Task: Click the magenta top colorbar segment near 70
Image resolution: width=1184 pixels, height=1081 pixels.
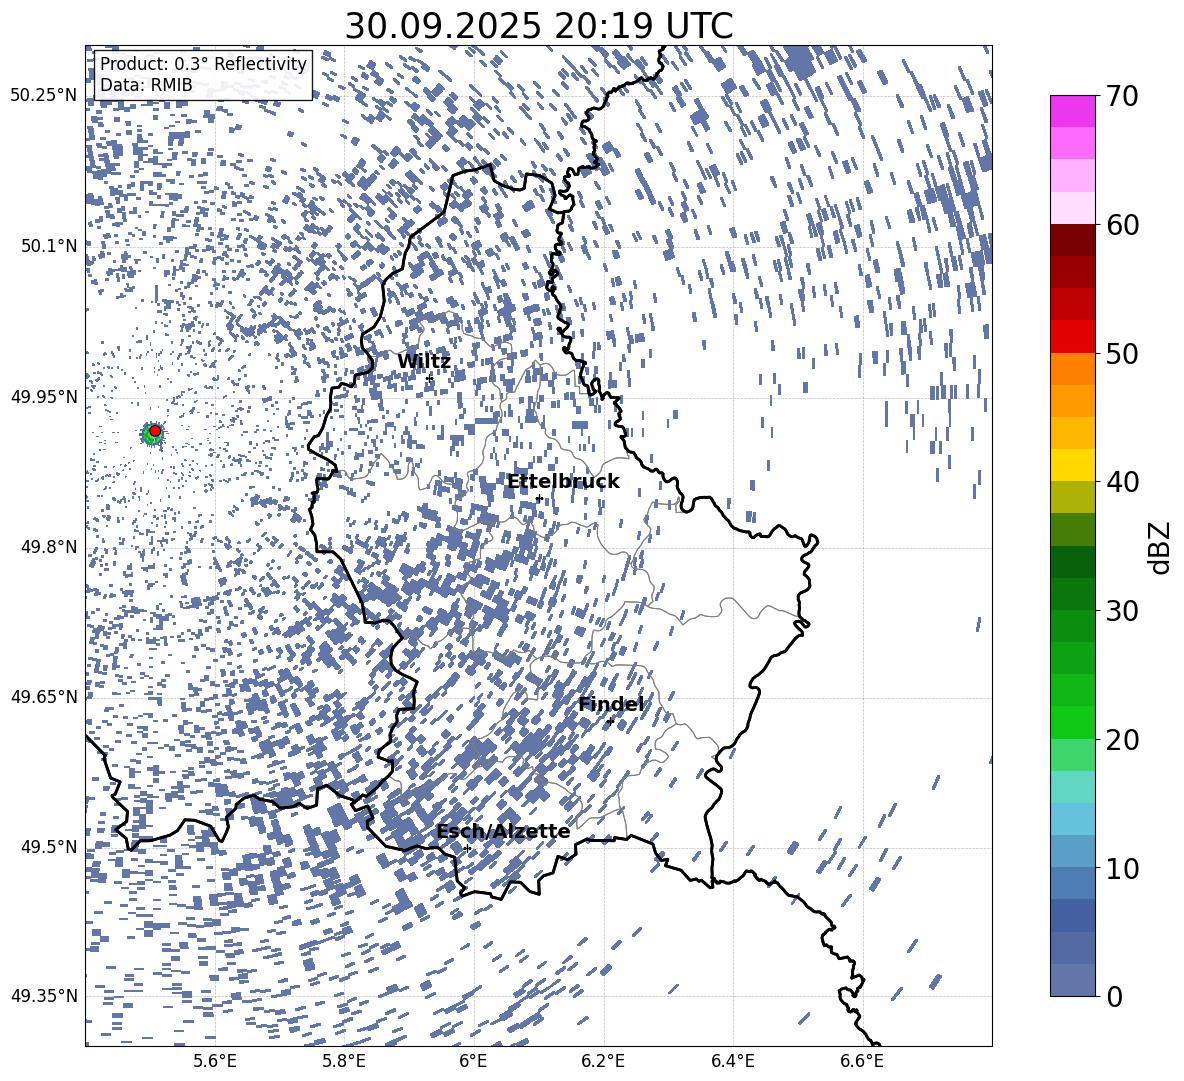Action: point(1072,112)
